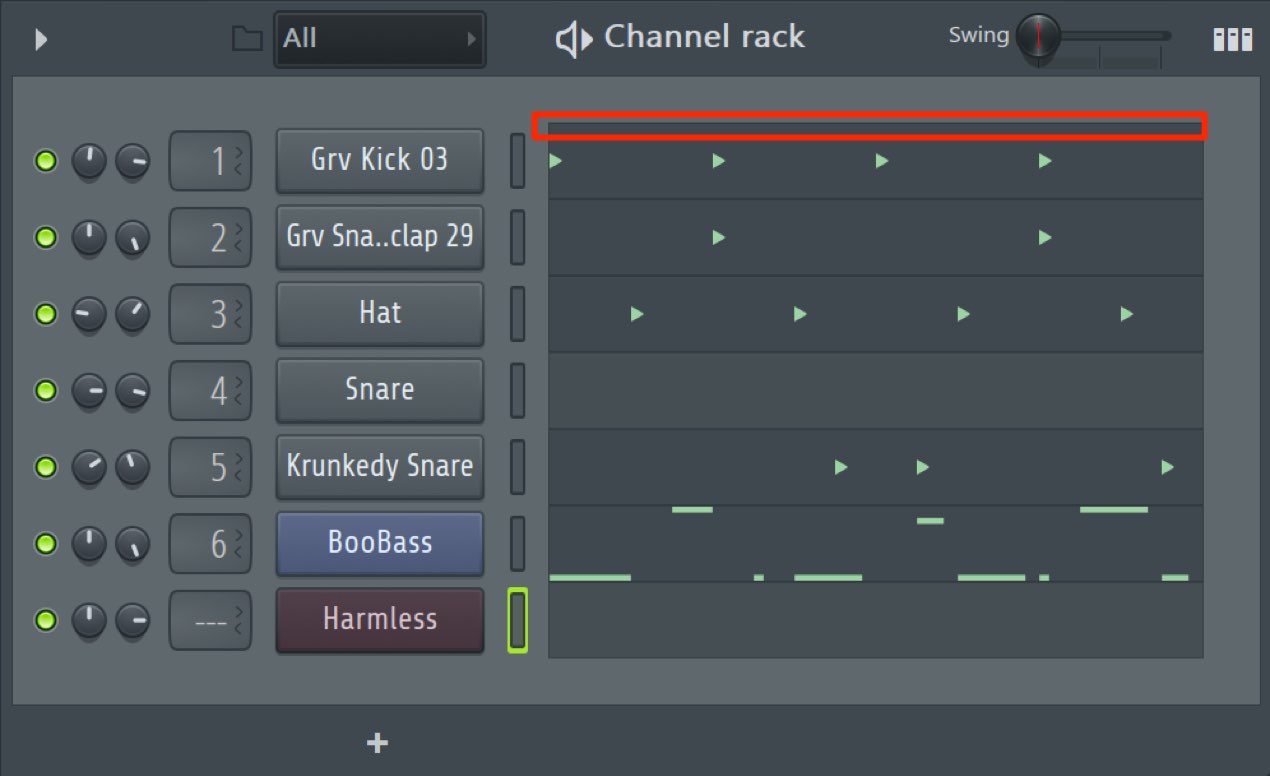The image size is (1270, 776).
Task: Click the first step of Grv Kick 03
Action: click(x=556, y=161)
